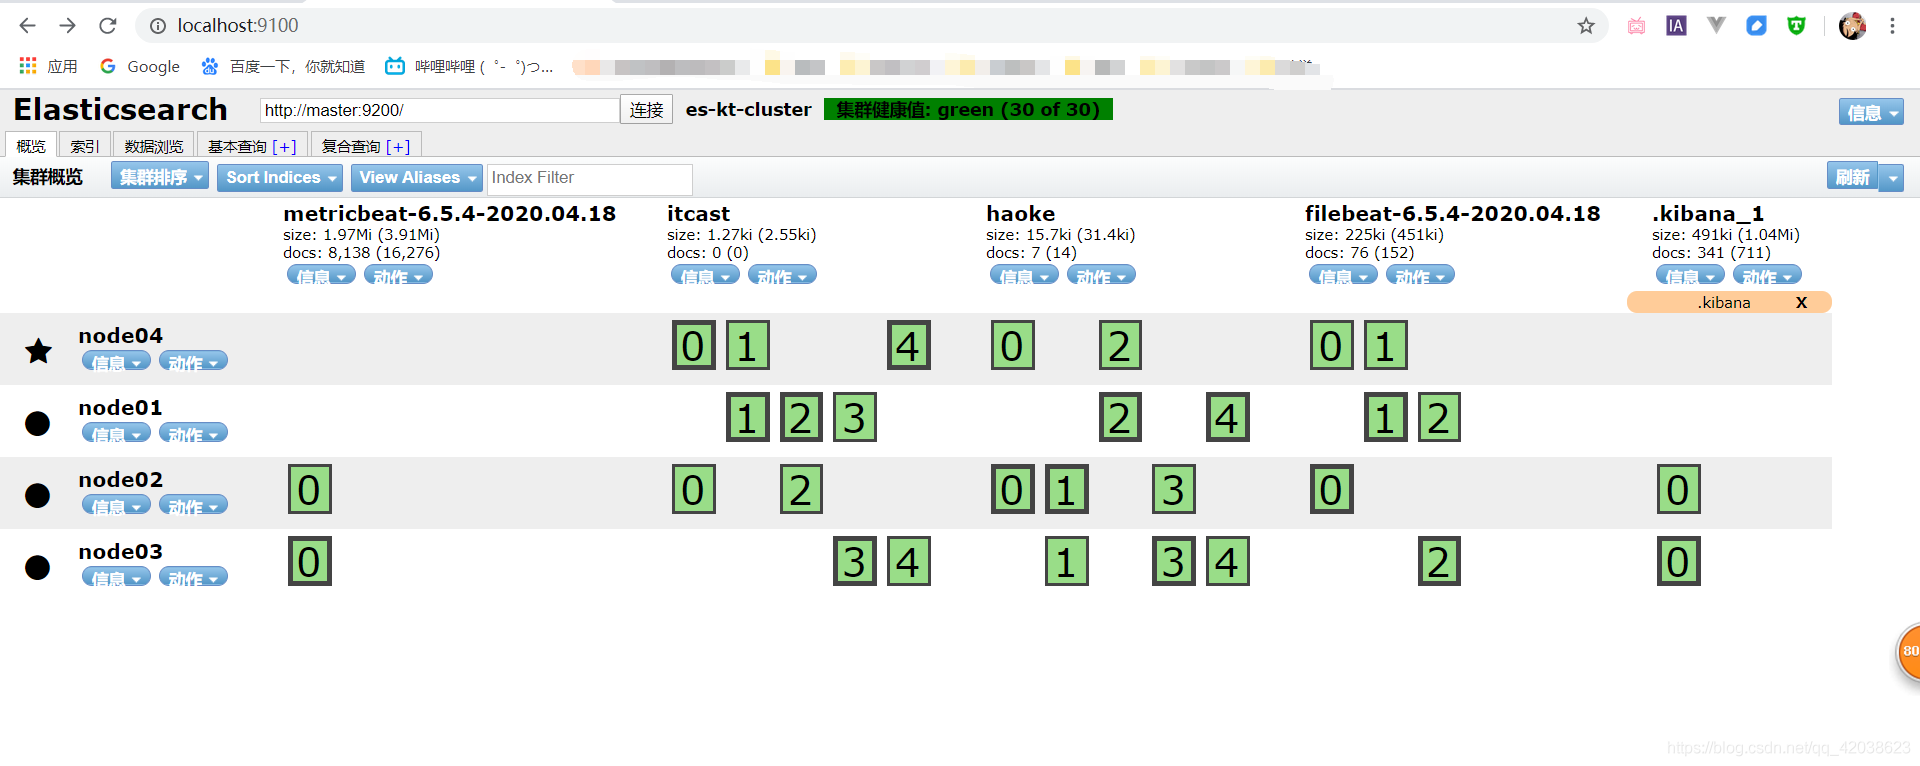Select haoke shard 4 on node01

point(1228,417)
